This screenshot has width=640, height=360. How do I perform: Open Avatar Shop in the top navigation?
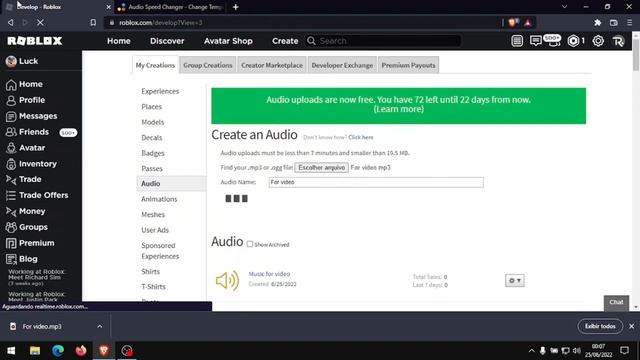(x=228, y=41)
